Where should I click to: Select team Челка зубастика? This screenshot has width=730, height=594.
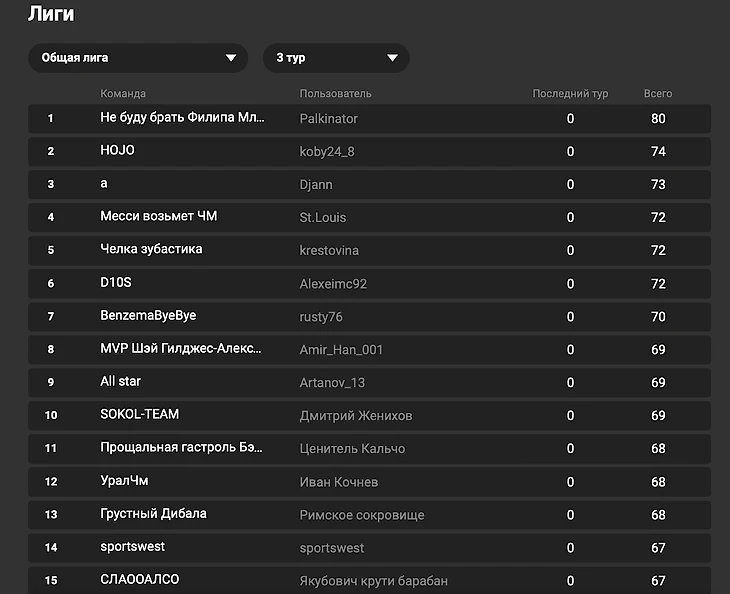151,250
